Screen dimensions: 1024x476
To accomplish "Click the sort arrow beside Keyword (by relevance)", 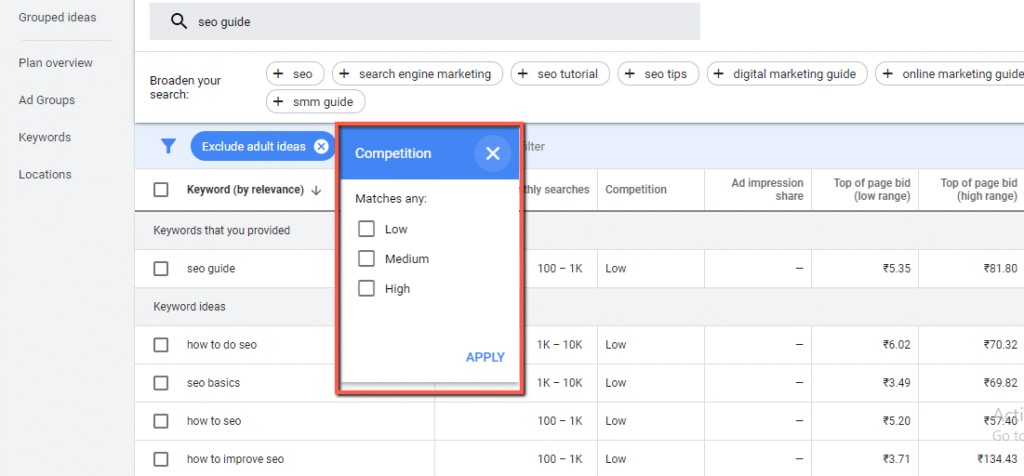I will tap(317, 190).
